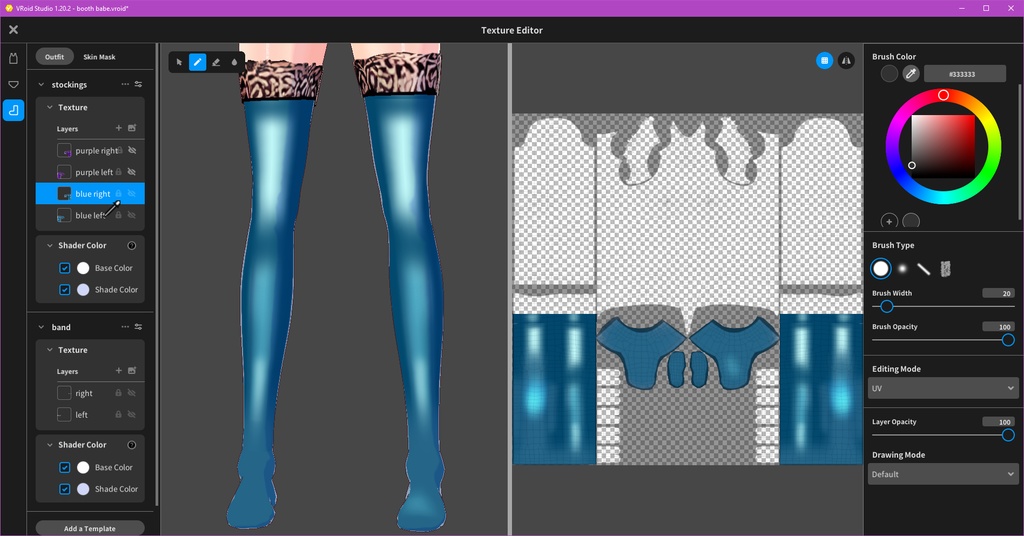Import image as layer in stockings
The width and height of the screenshot is (1024, 536).
(x=132, y=128)
